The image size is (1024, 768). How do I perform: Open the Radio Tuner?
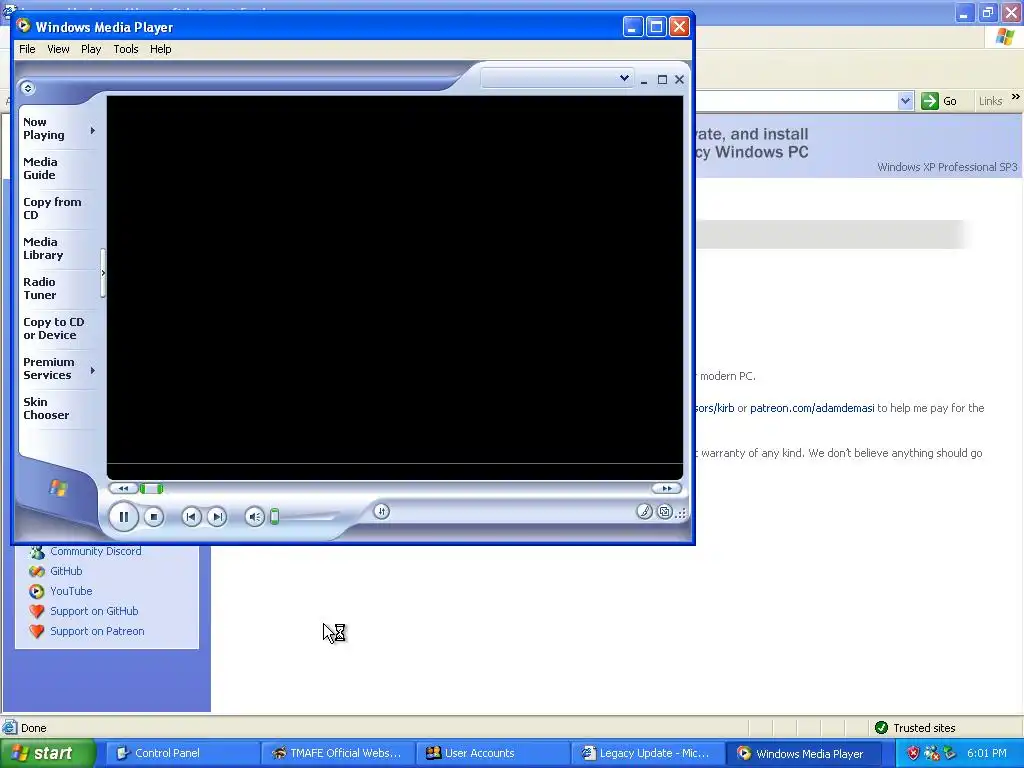point(40,288)
